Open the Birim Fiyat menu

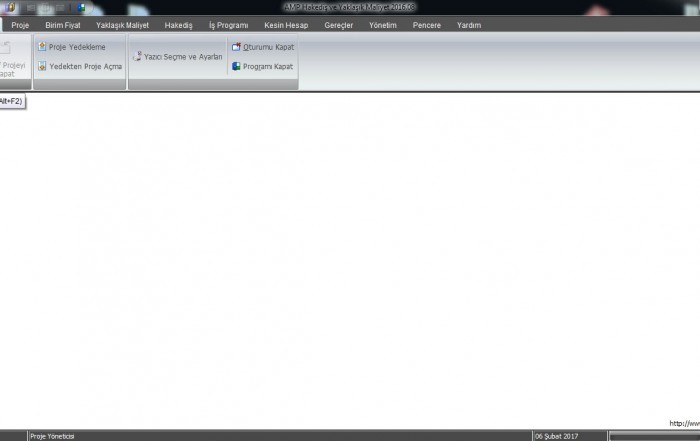63,25
